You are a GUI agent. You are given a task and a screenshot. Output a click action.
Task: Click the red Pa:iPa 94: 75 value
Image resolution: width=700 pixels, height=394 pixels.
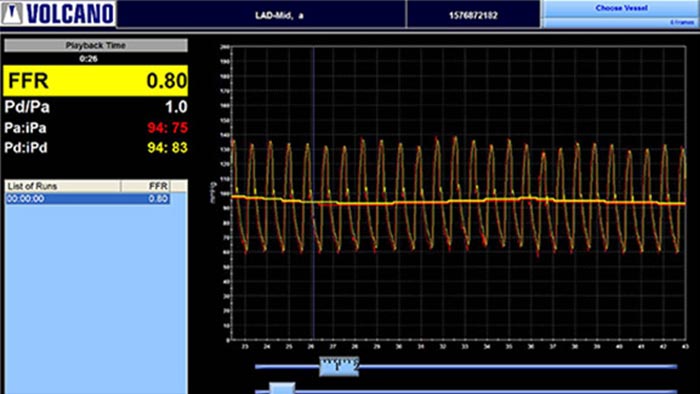[x=167, y=128]
